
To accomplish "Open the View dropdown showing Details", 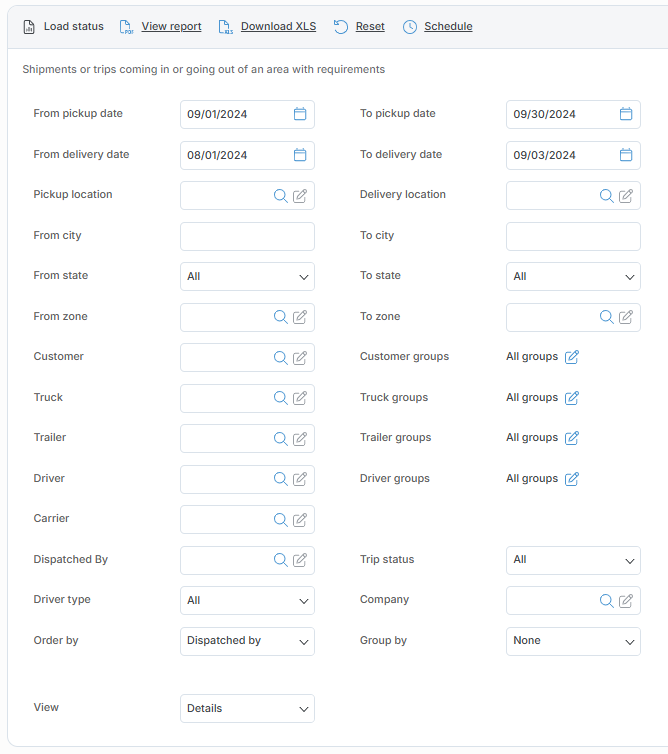I will (247, 708).
